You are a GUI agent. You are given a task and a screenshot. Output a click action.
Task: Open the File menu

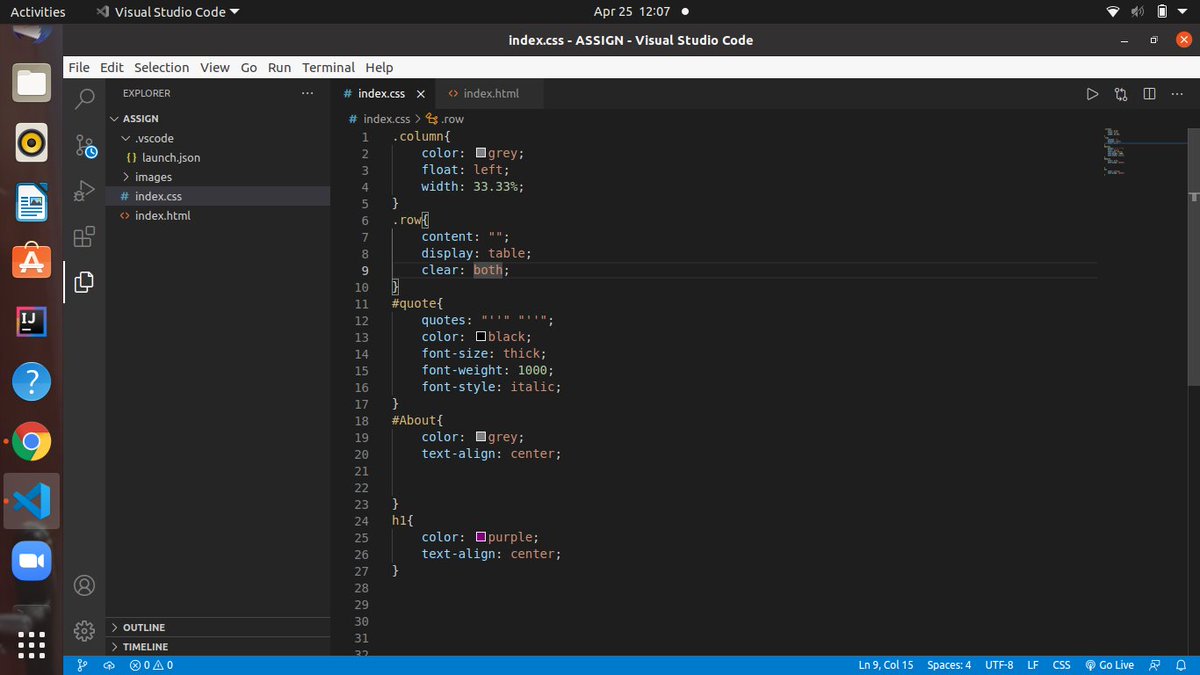[79, 67]
